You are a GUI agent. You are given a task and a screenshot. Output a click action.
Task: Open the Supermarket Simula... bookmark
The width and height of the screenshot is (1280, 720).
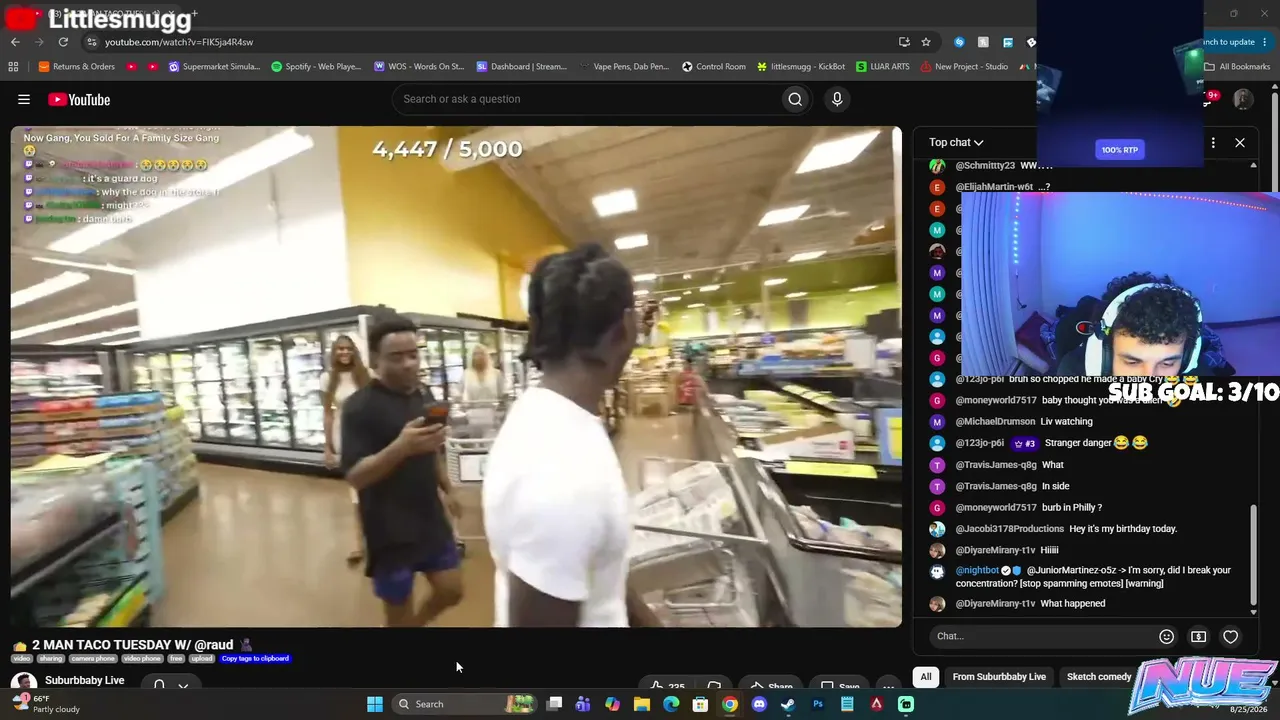point(215,67)
